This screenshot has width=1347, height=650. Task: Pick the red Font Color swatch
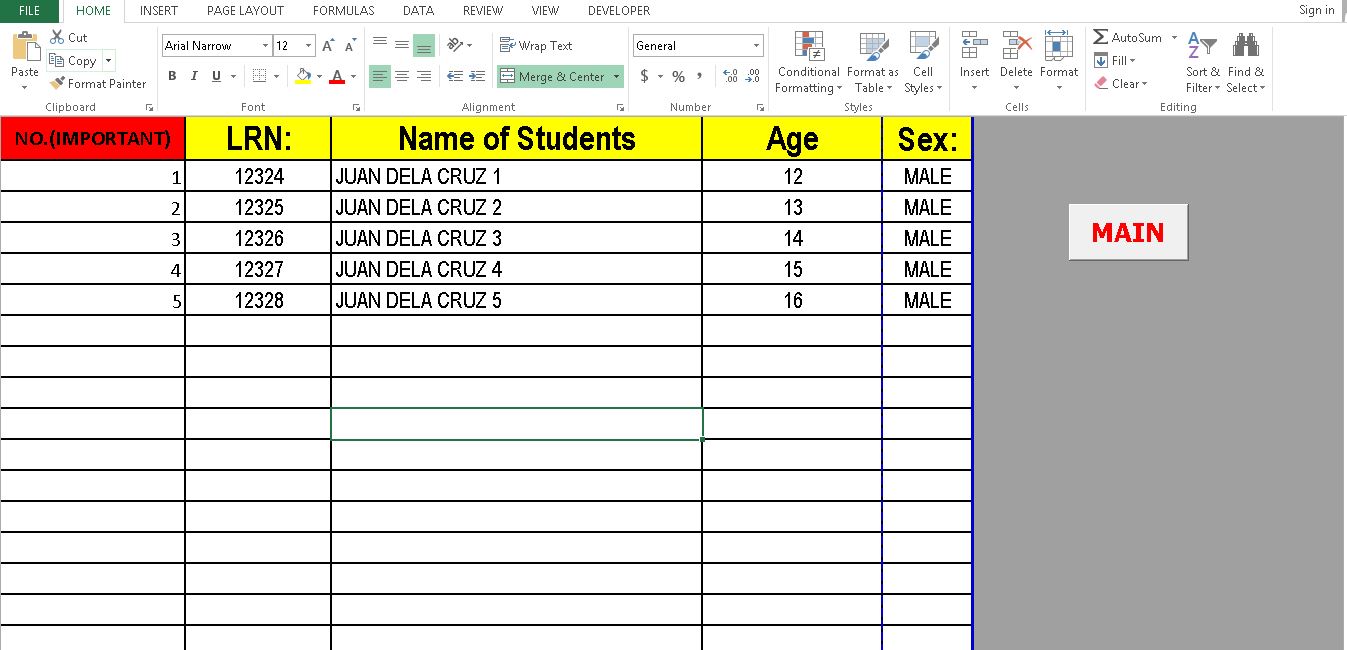point(337,76)
